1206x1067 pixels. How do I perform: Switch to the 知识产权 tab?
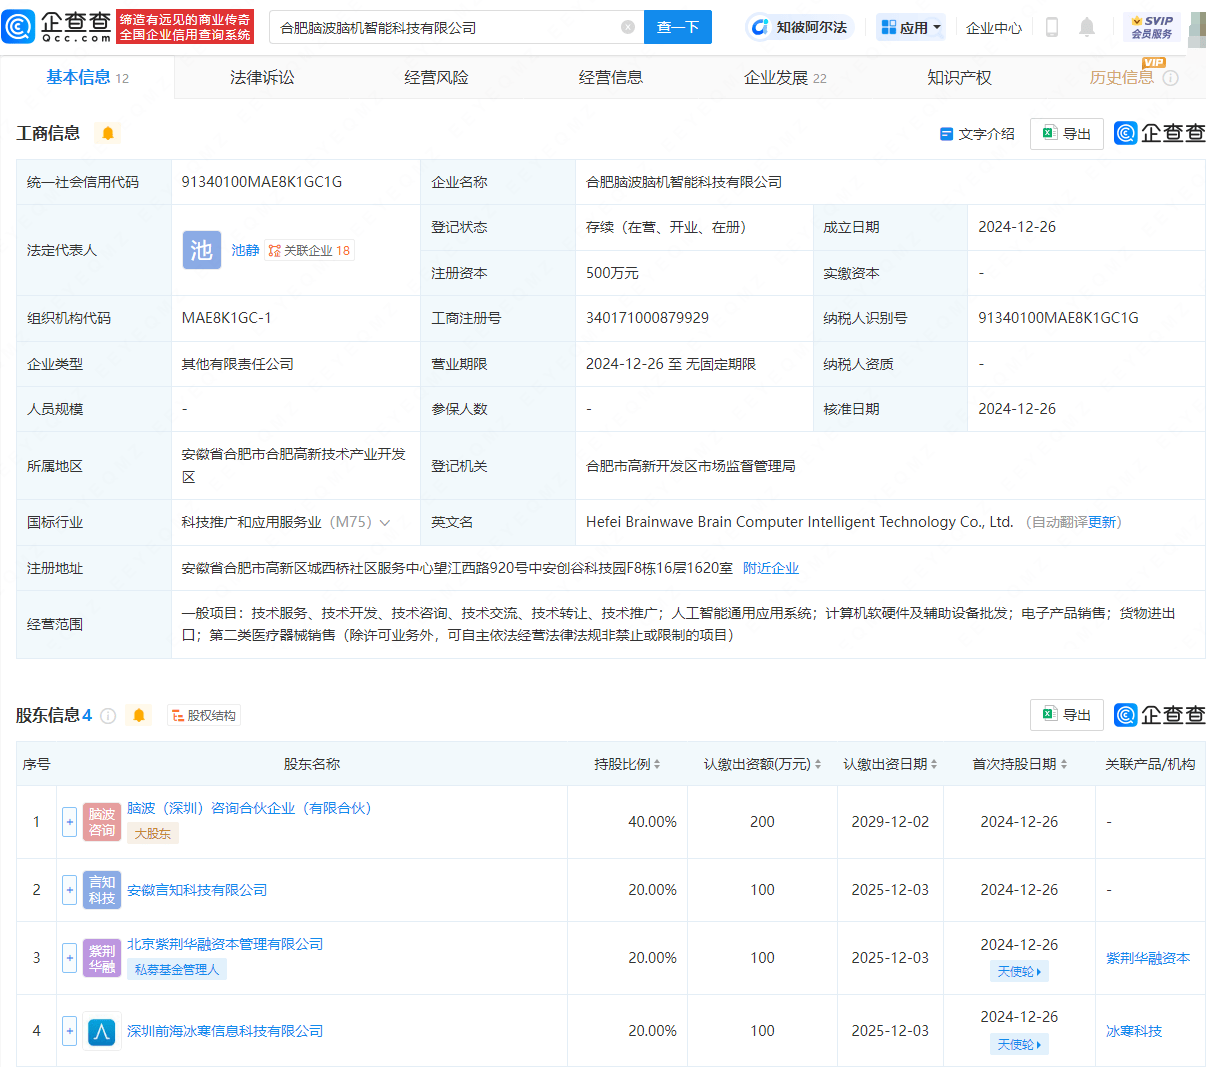coord(959,77)
